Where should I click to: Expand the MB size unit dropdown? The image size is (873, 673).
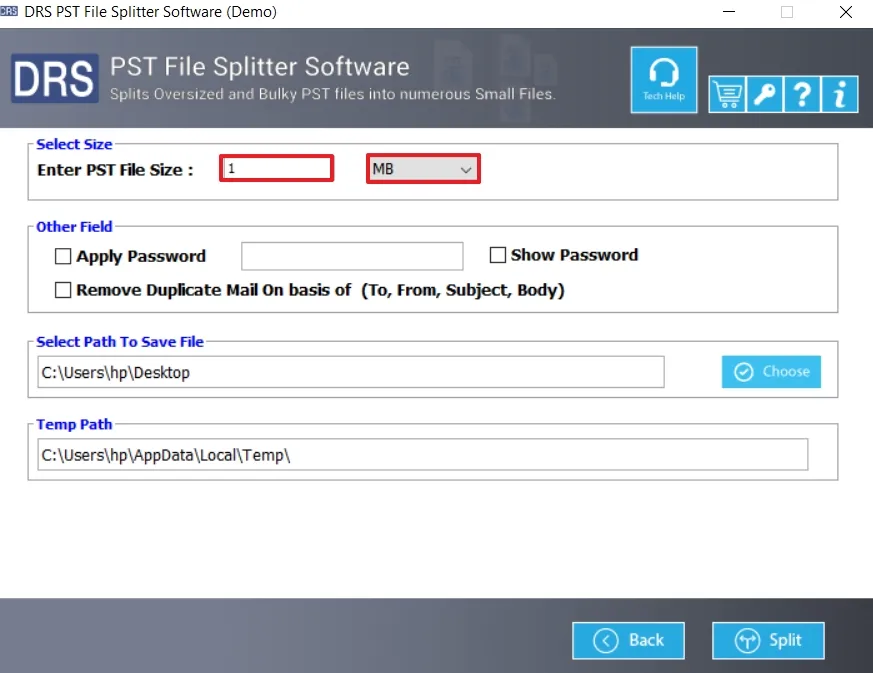423,169
